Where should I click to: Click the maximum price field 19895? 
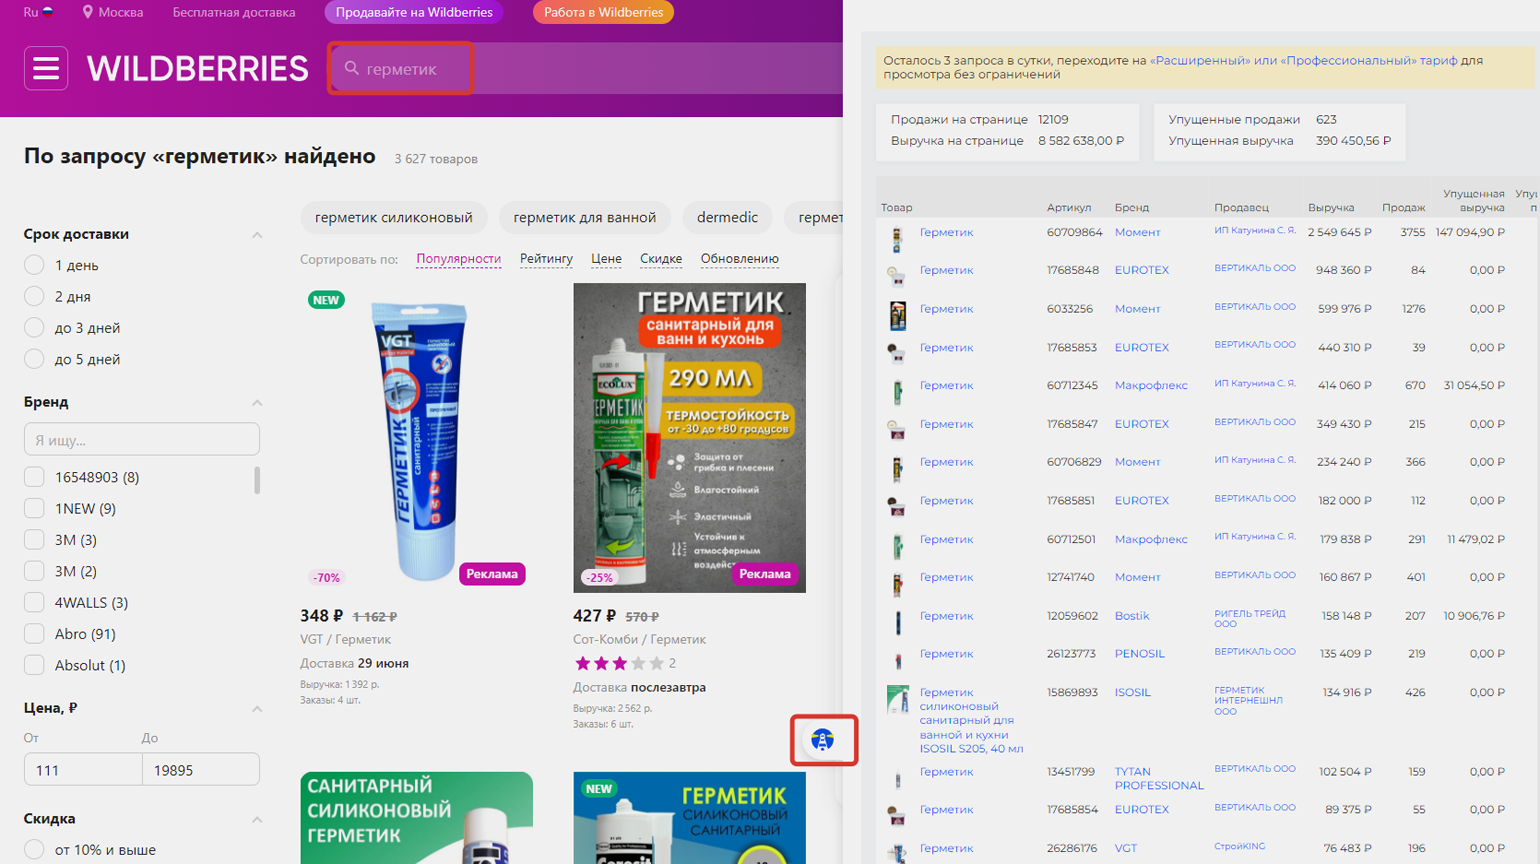pyautogui.click(x=201, y=769)
